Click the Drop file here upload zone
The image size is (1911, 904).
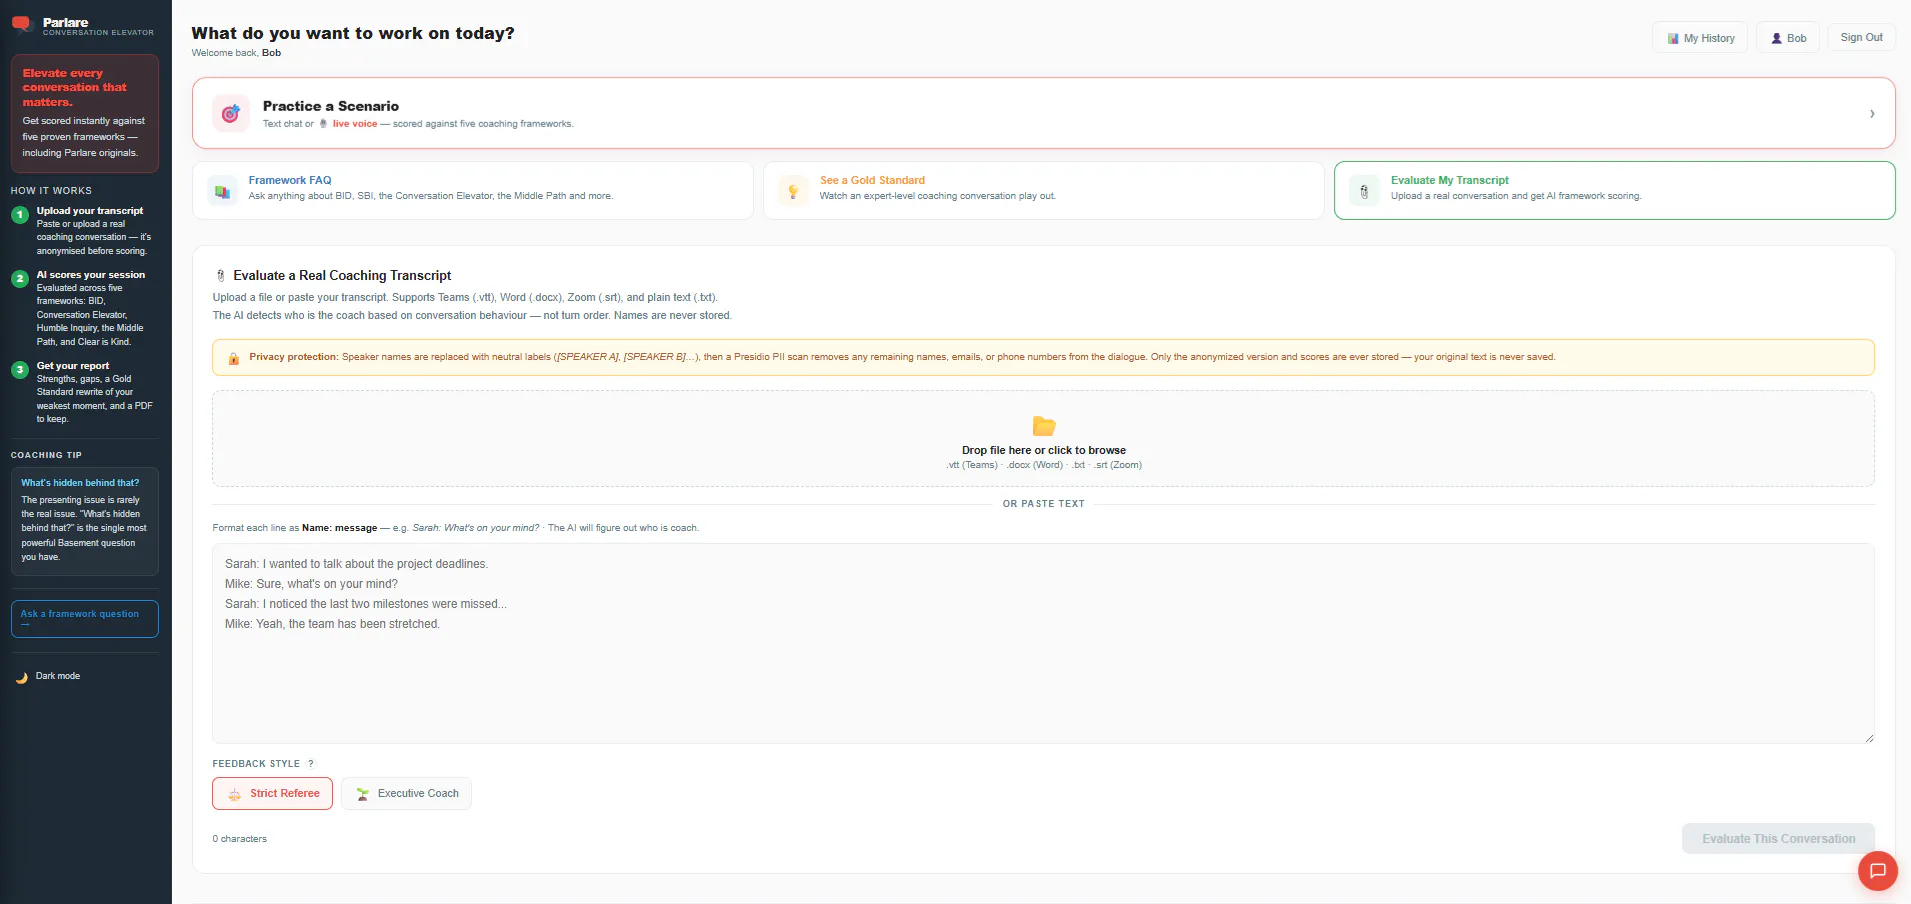pyautogui.click(x=1043, y=439)
